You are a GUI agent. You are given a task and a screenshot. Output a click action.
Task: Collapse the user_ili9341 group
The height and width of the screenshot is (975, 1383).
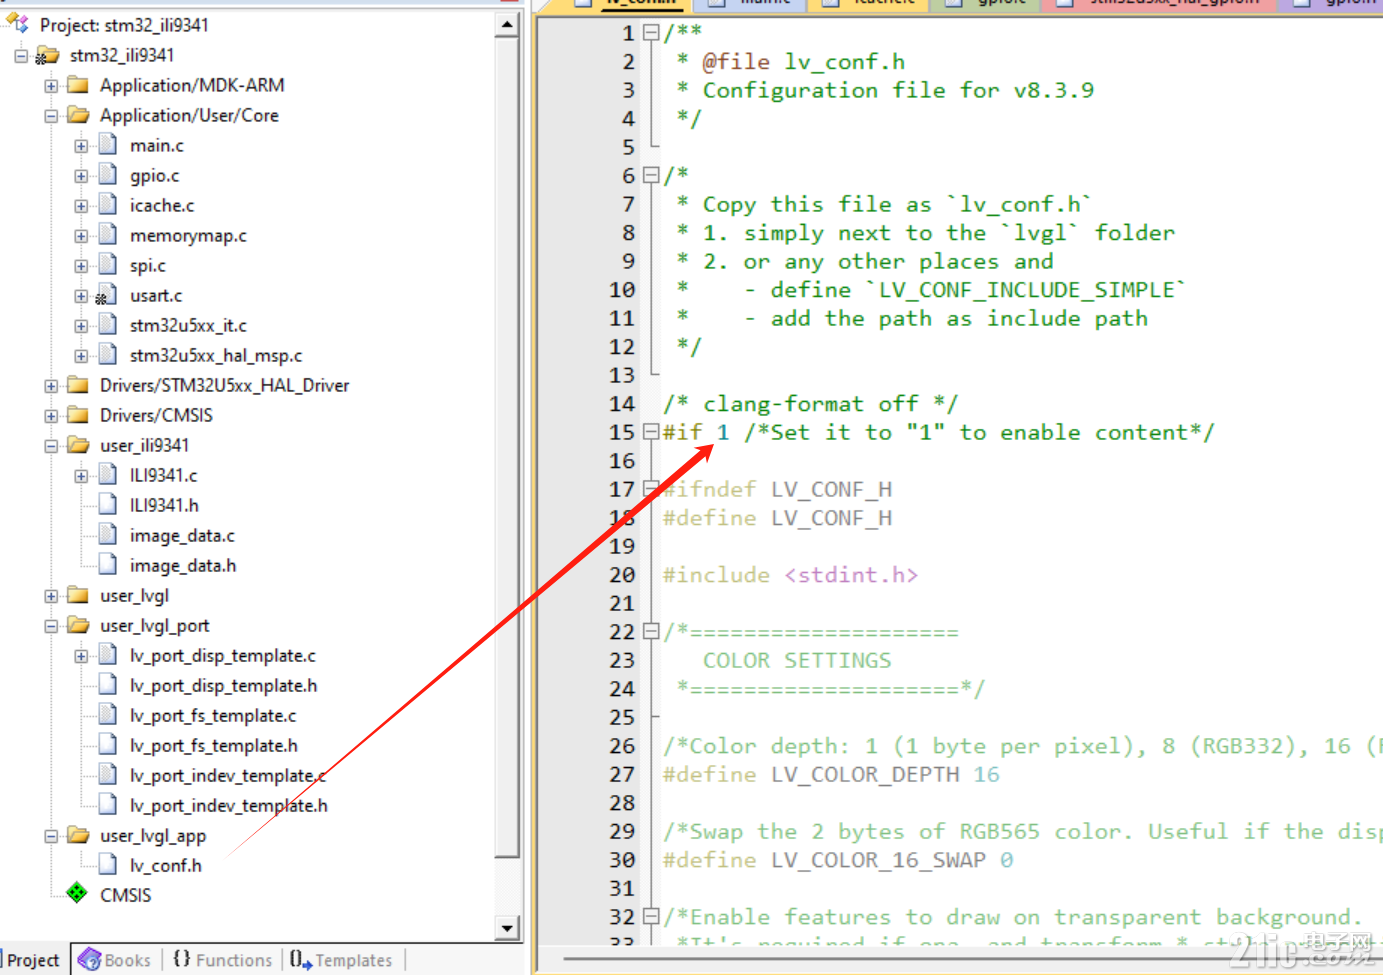(x=51, y=446)
